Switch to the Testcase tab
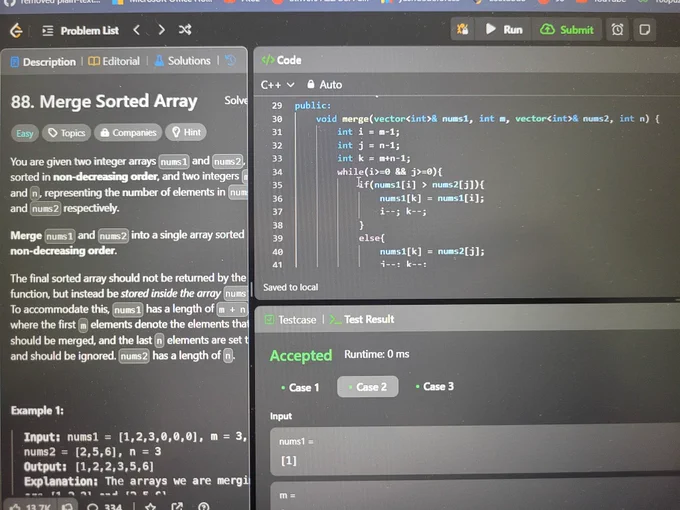The image size is (680, 510). click(291, 320)
